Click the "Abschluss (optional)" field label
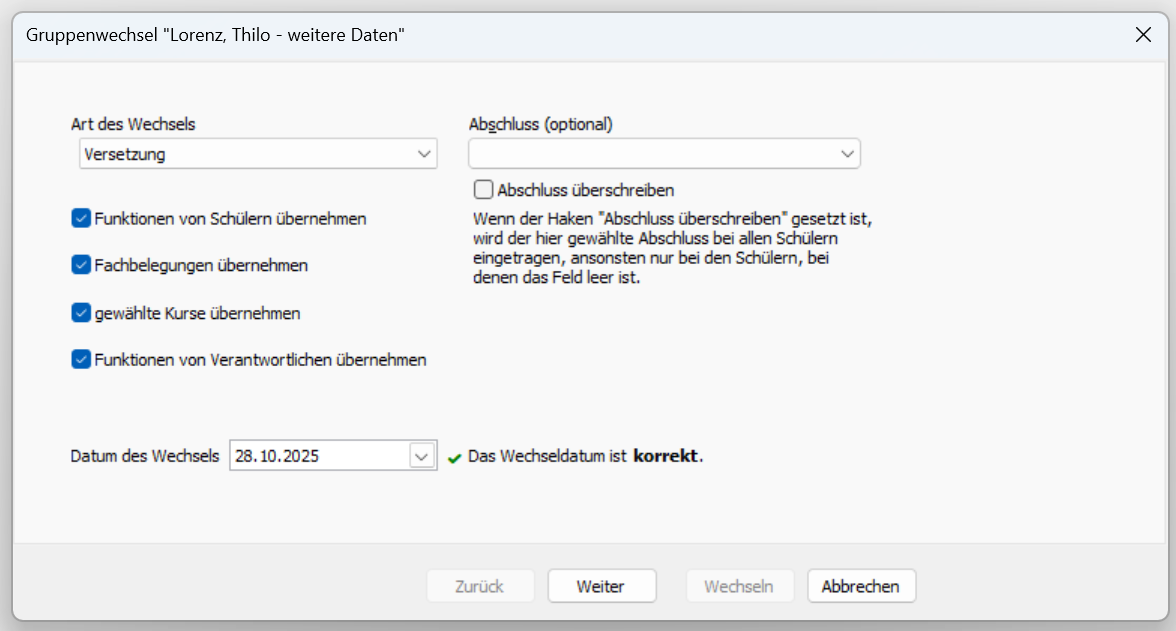The height and width of the screenshot is (631, 1176). pyautogui.click(x=540, y=125)
